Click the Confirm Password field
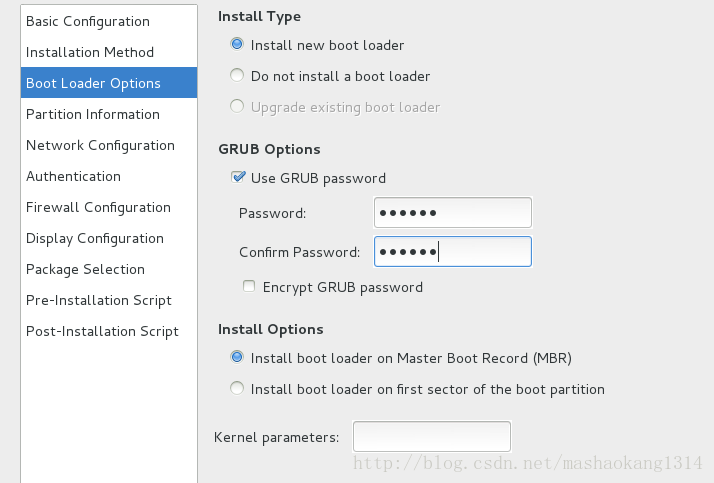Viewport: 714px width, 483px height. [453, 251]
